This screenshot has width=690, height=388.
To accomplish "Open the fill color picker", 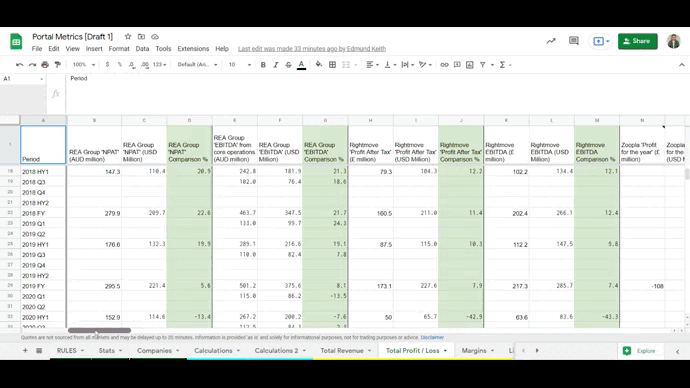I will click(x=319, y=65).
